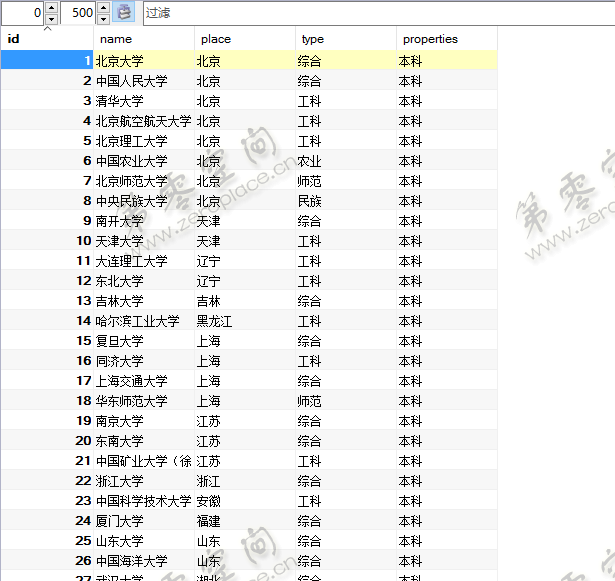Click the refresh data icon beside 500
The image size is (615, 581).
click(124, 12)
